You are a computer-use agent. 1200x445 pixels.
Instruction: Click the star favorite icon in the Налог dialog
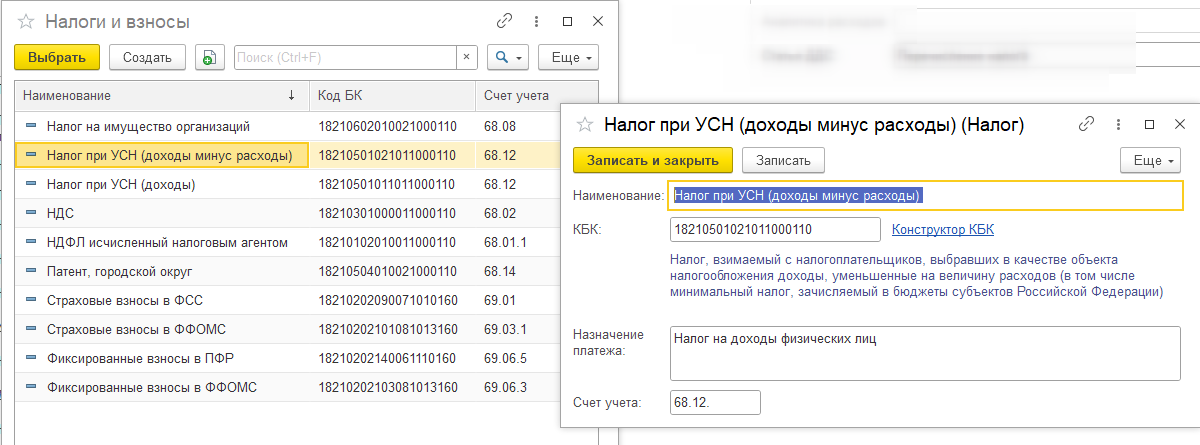pyautogui.click(x=585, y=125)
